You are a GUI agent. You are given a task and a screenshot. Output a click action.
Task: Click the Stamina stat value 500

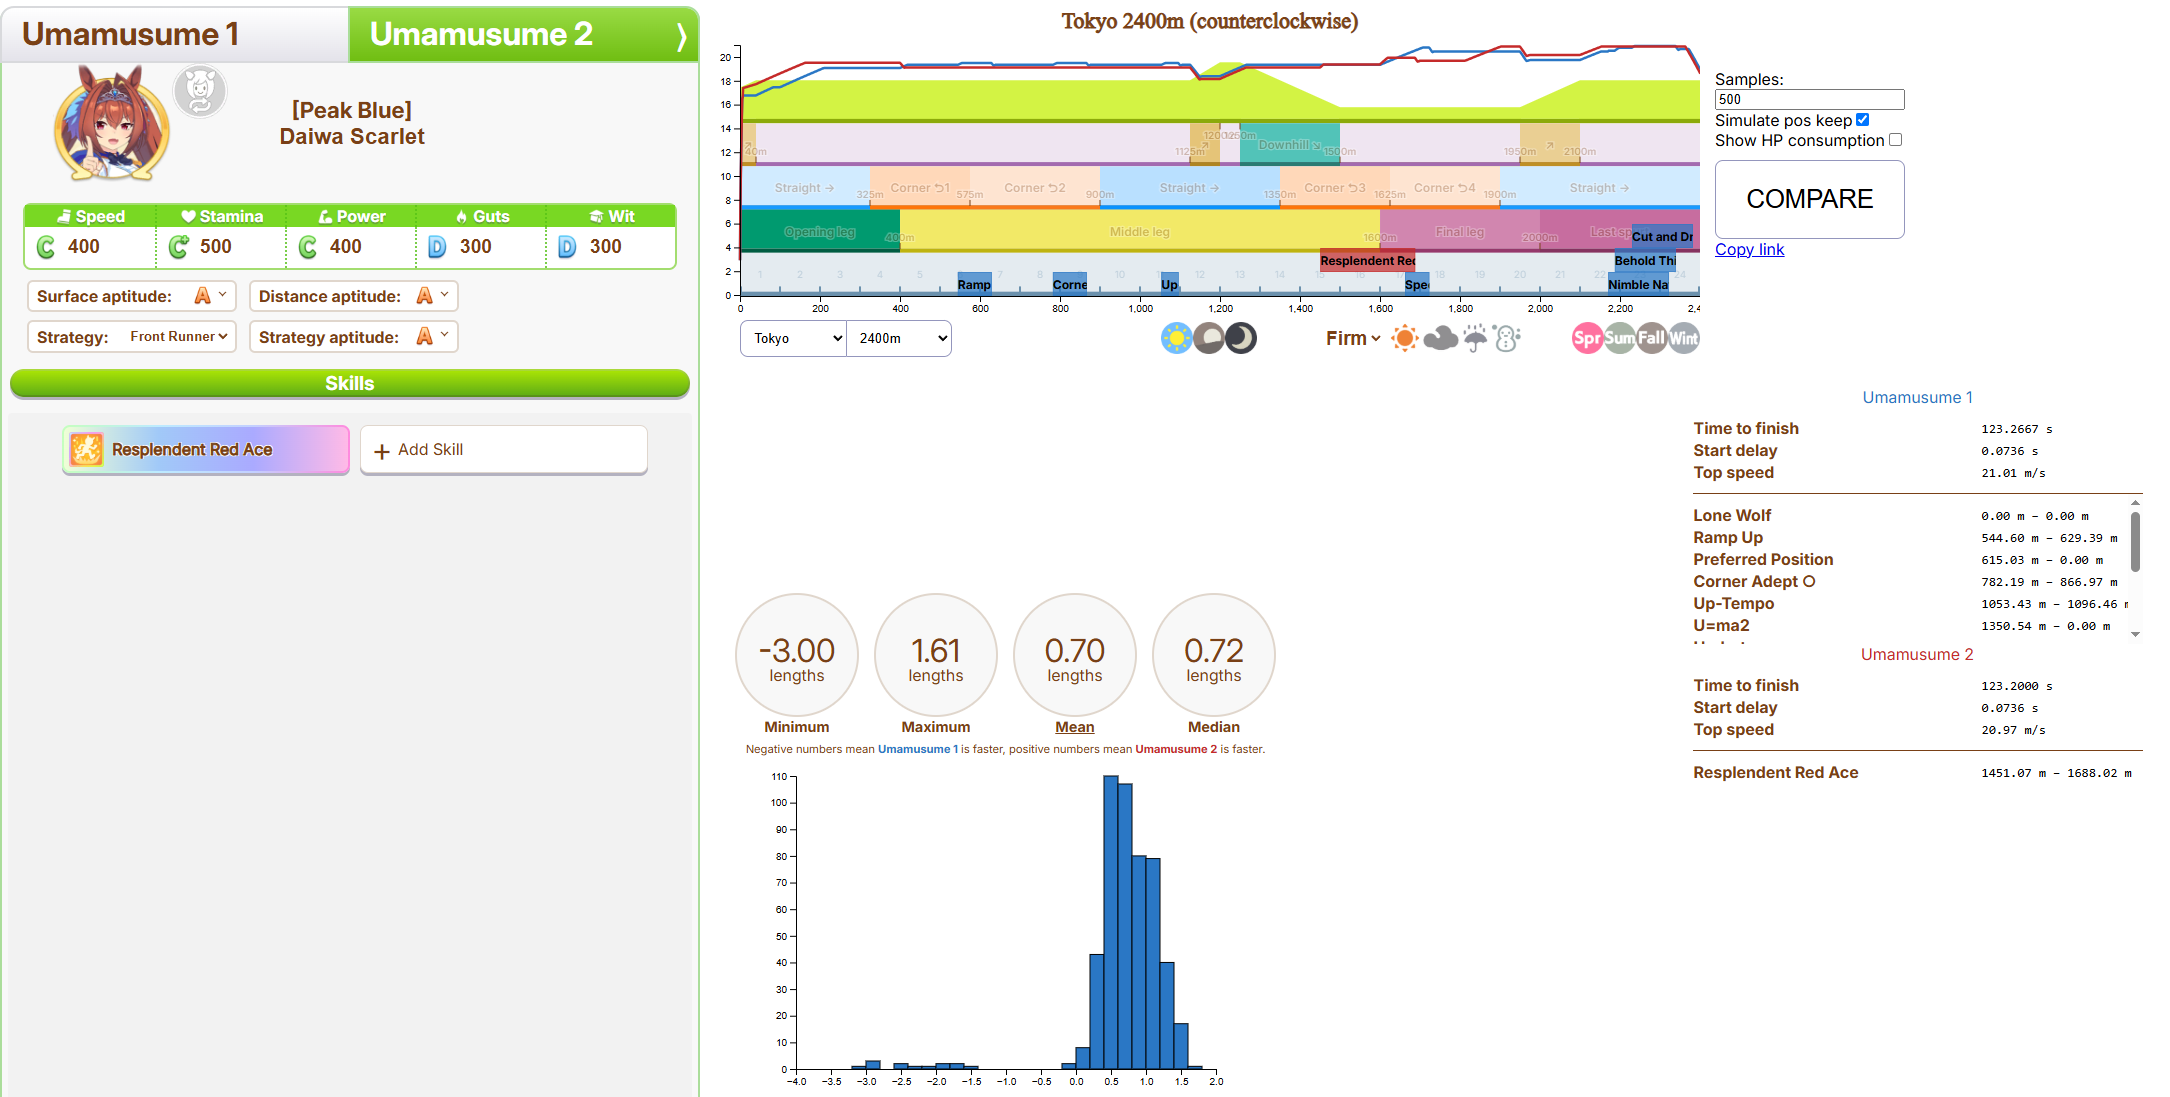pos(216,246)
